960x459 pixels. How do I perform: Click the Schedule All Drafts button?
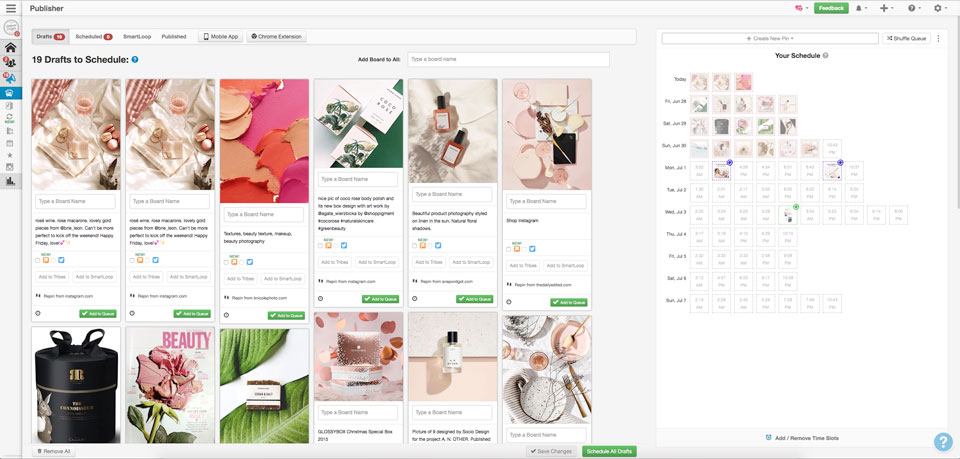tap(609, 452)
